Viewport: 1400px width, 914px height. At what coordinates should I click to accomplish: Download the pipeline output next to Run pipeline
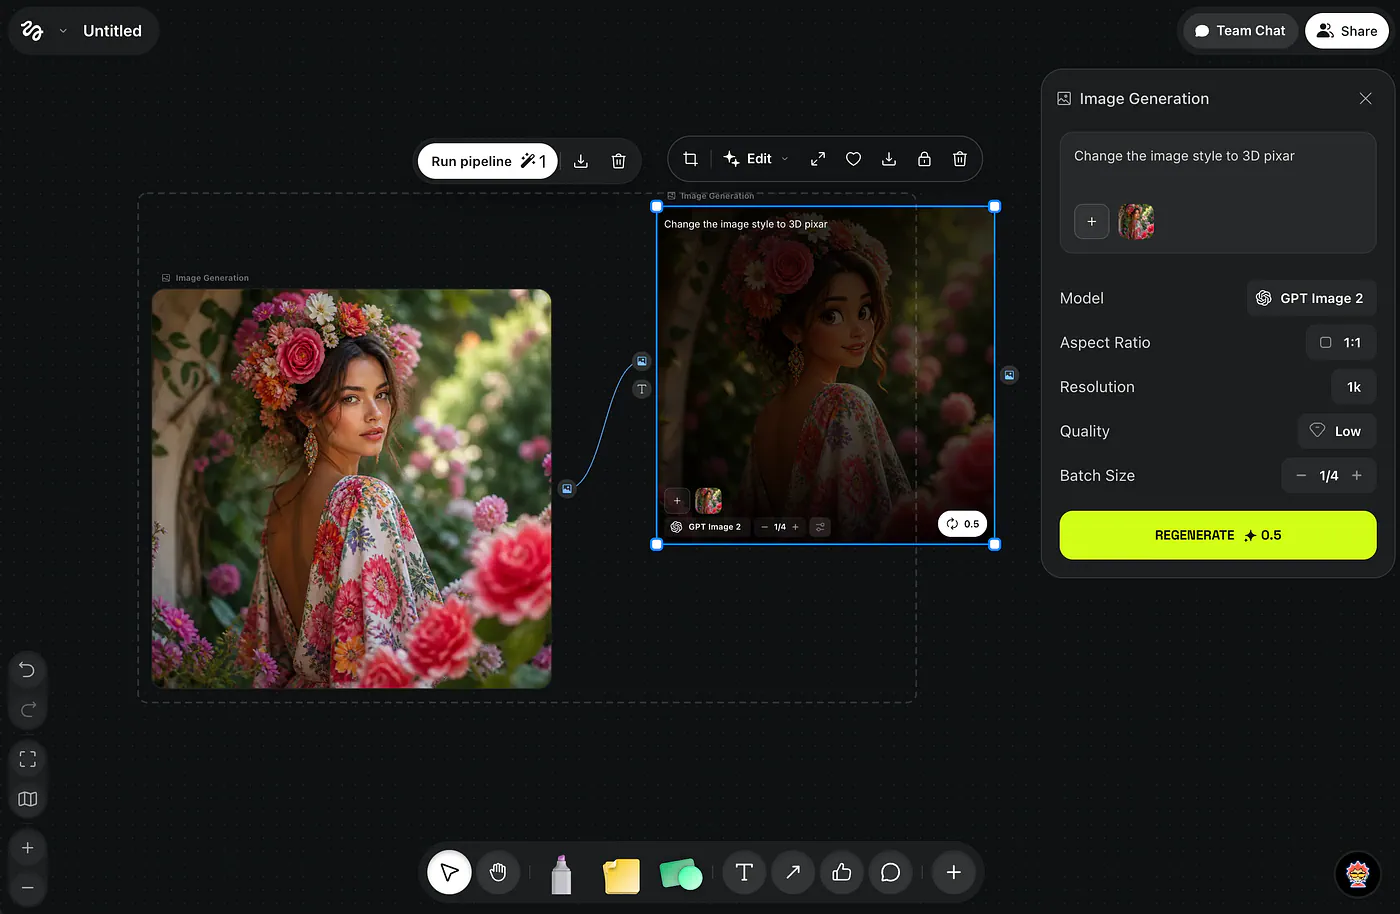pos(581,161)
